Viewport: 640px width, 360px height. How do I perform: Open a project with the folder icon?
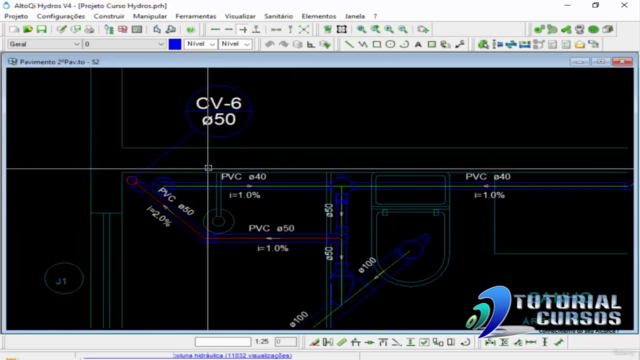28,29
